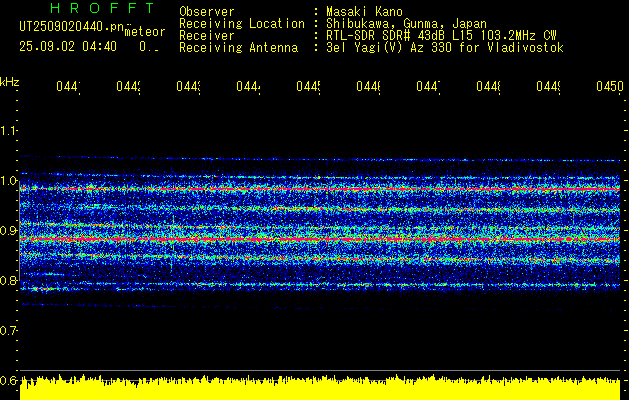
Task: Click the 0442 time axis marker
Action: 128,87
